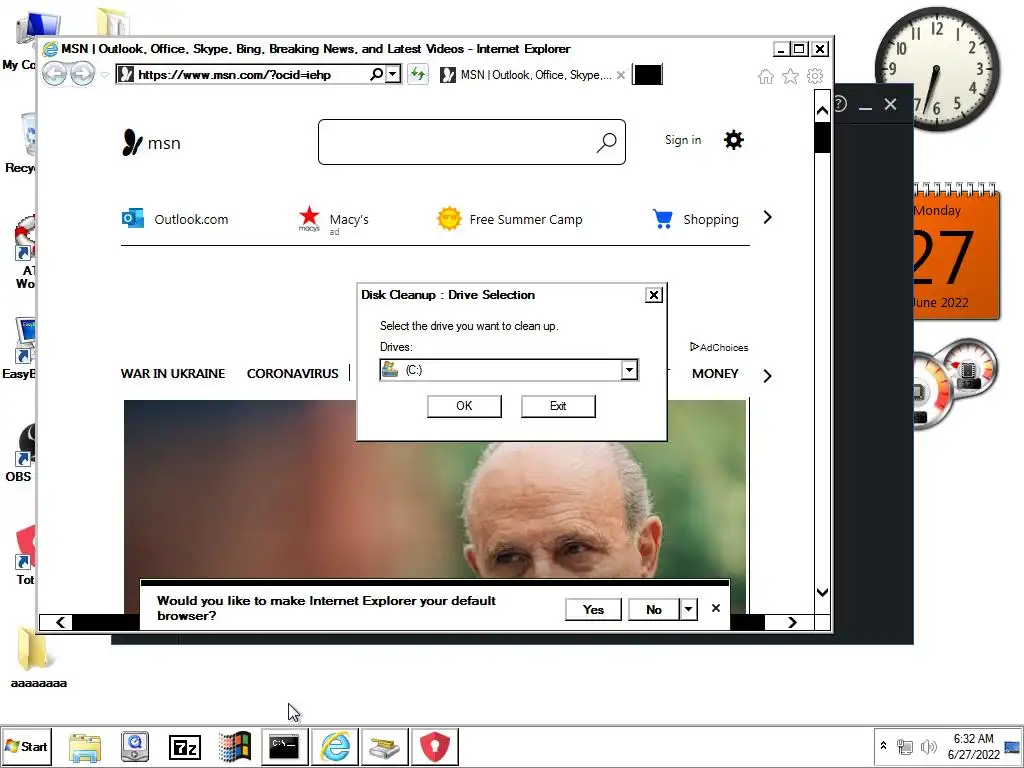Open 7-Zip from the taskbar

coord(185,746)
